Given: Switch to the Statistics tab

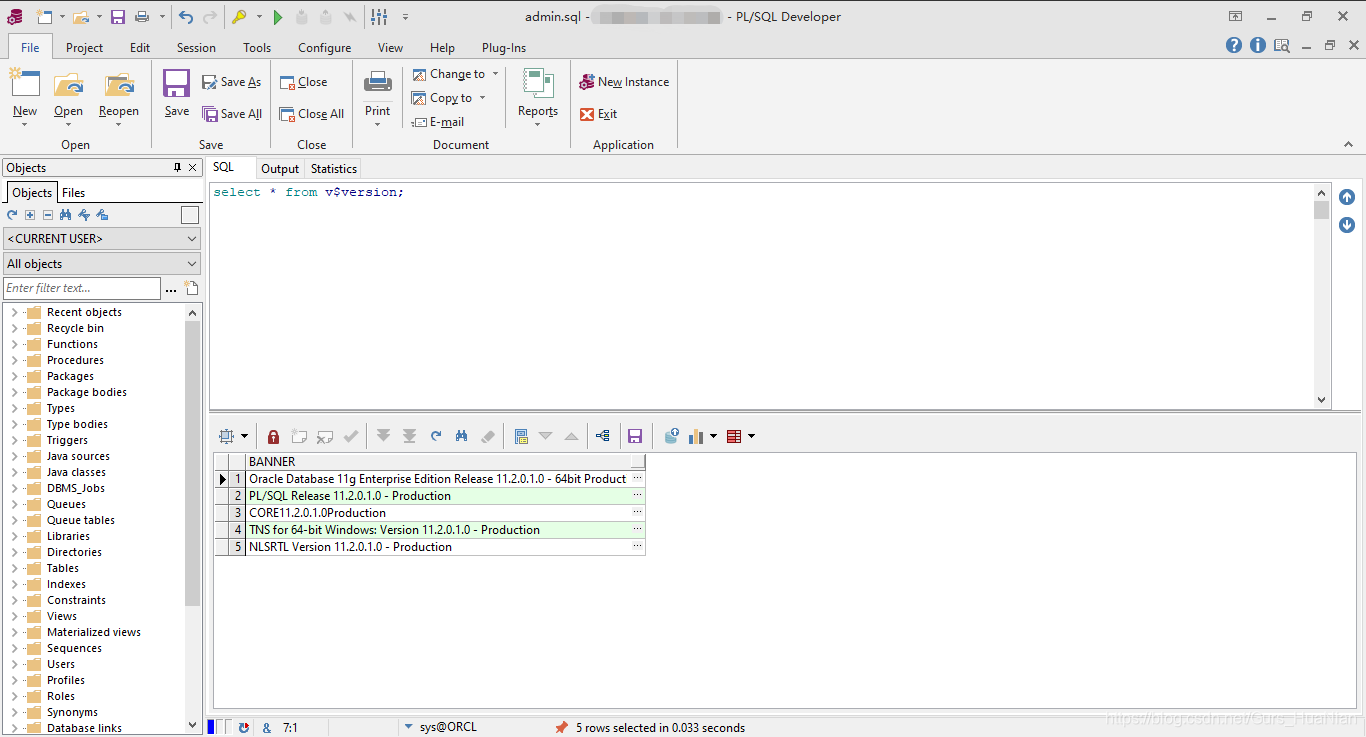Looking at the screenshot, I should (x=334, y=169).
